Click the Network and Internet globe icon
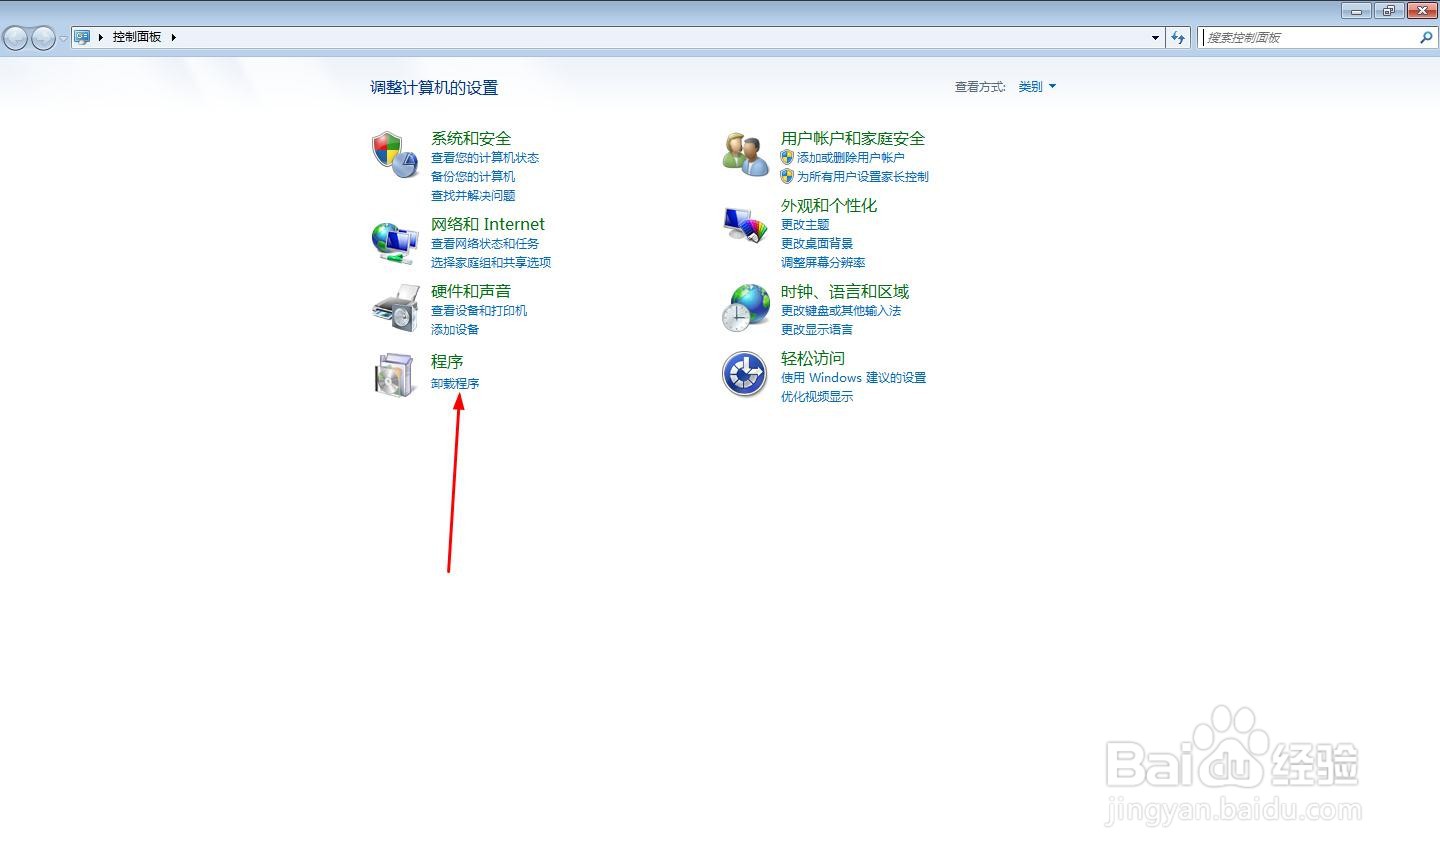 (394, 242)
